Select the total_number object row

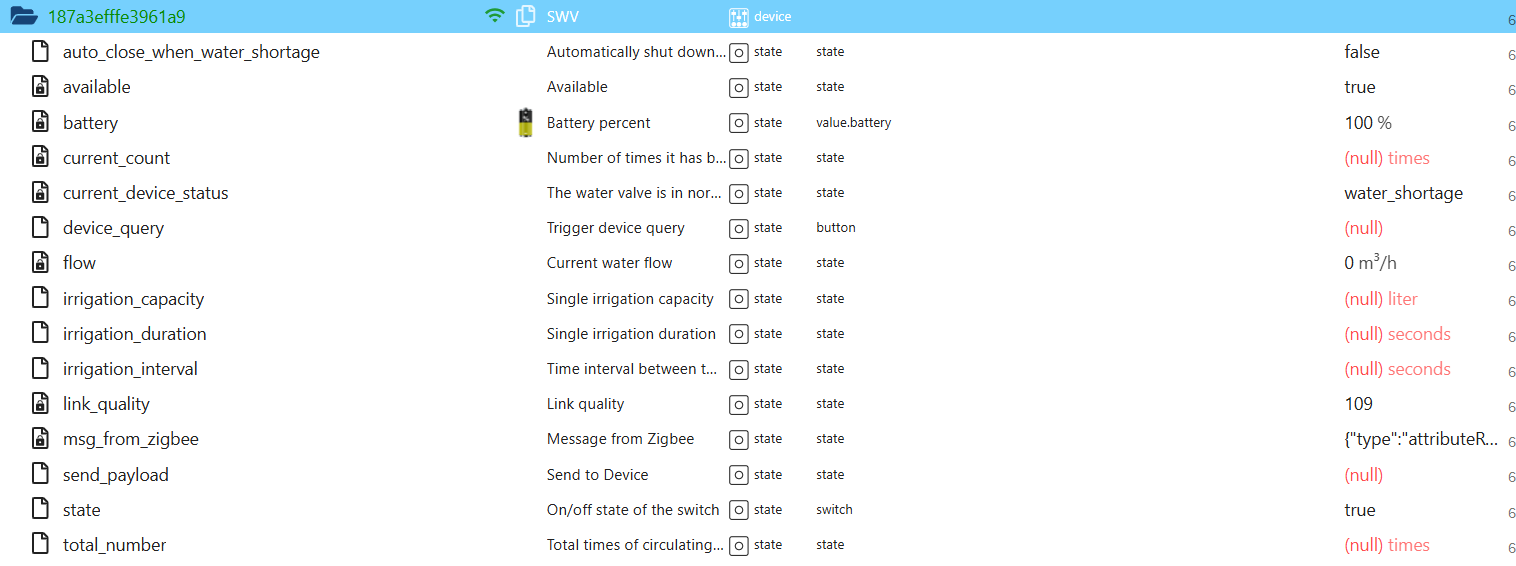pyautogui.click(x=758, y=545)
